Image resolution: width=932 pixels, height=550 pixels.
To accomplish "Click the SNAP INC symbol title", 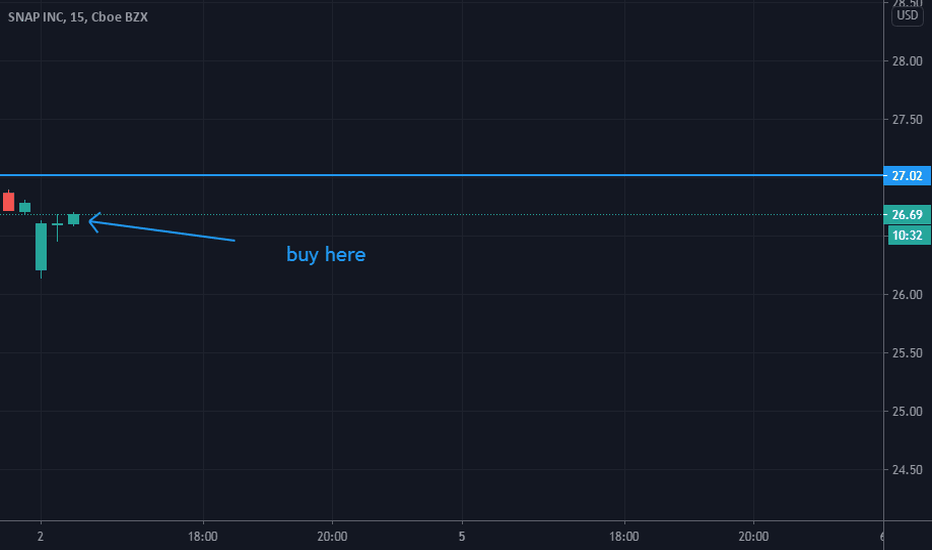I will (36, 17).
